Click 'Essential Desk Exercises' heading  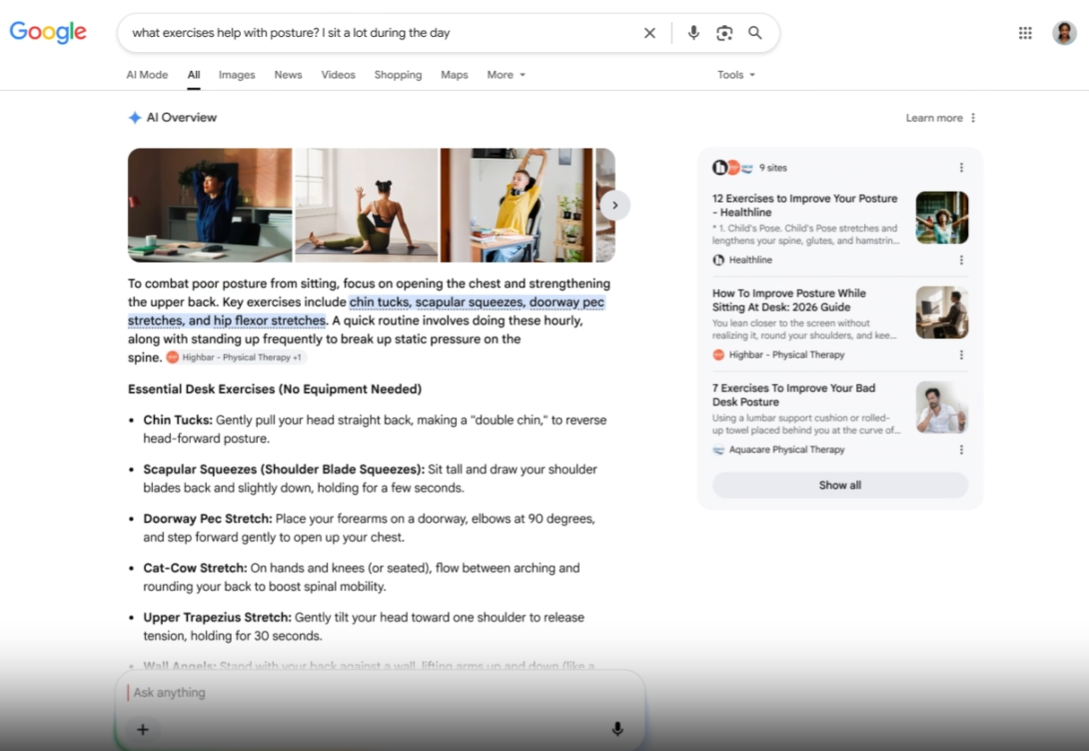point(274,389)
